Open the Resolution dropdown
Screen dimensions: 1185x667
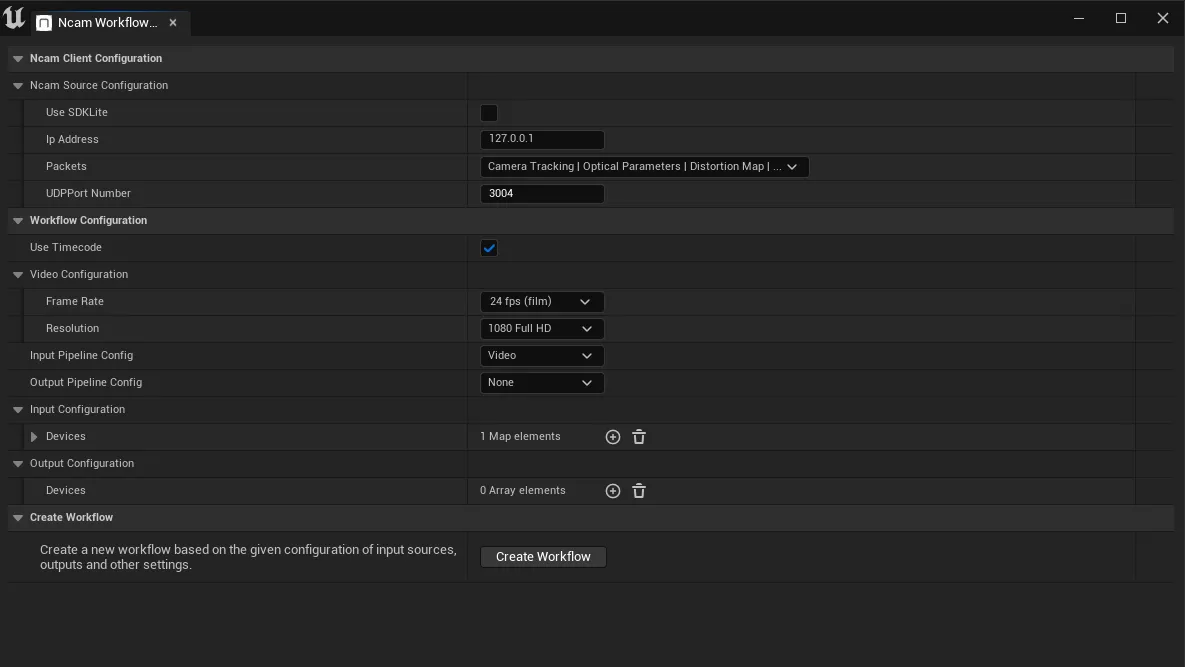(542, 329)
